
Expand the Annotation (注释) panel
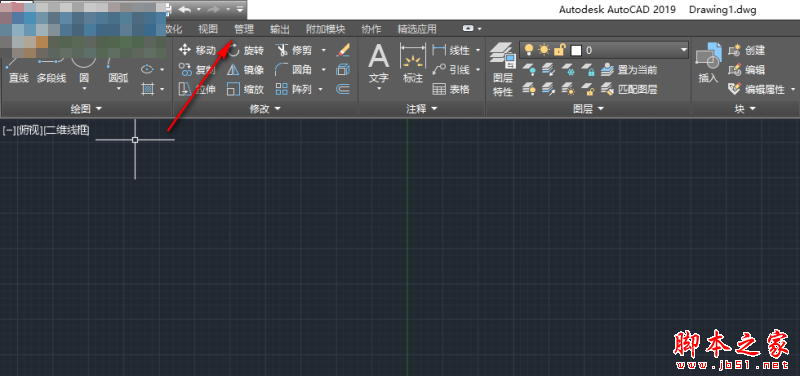coord(422,109)
